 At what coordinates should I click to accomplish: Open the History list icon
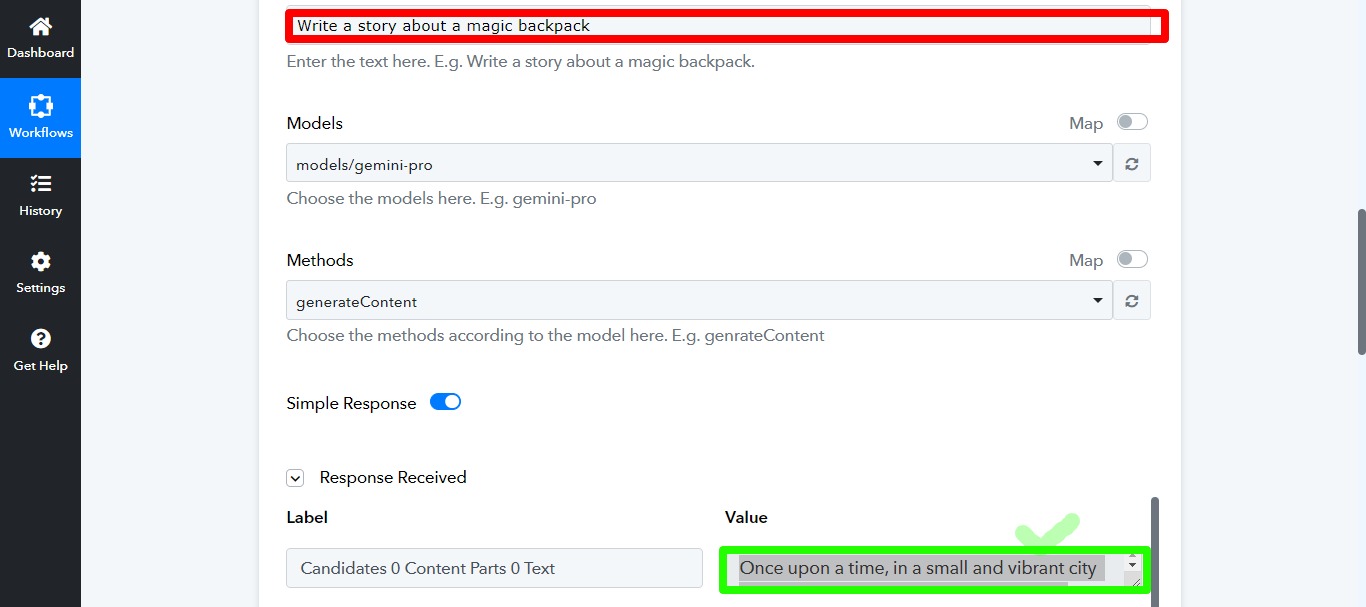40,184
